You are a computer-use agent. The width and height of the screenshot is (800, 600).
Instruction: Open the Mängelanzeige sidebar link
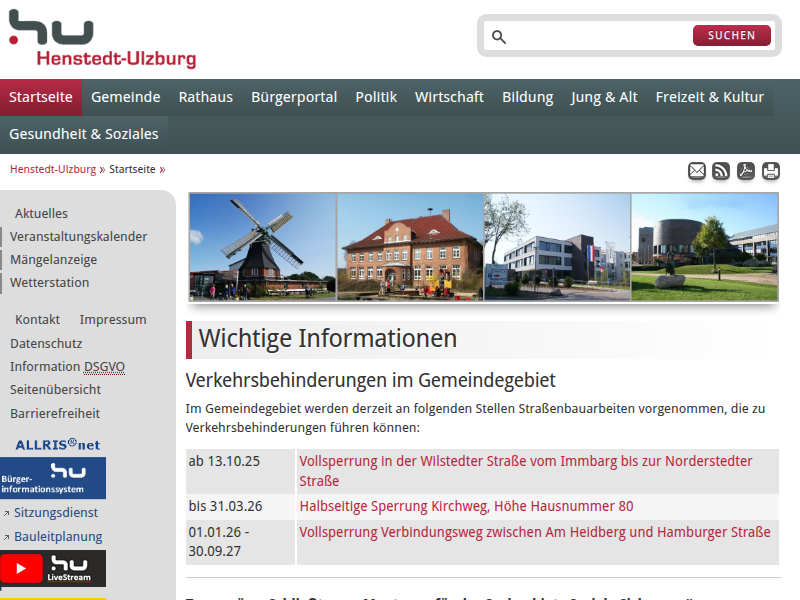point(54,260)
